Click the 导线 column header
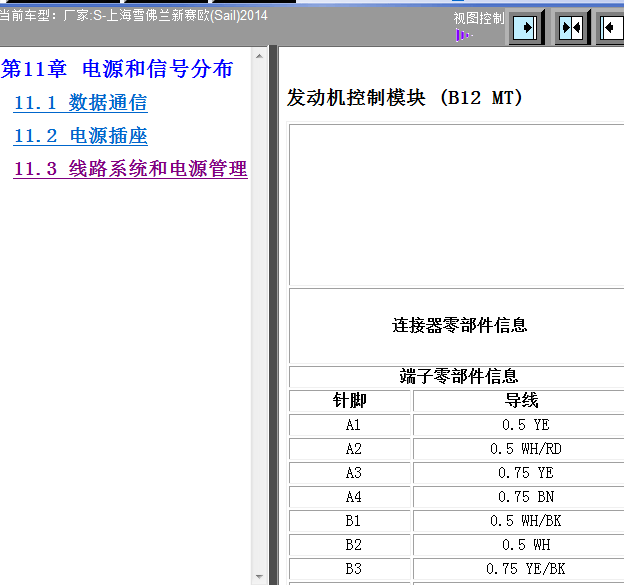Screen dimensions: 624x585 pyautogui.click(x=519, y=400)
